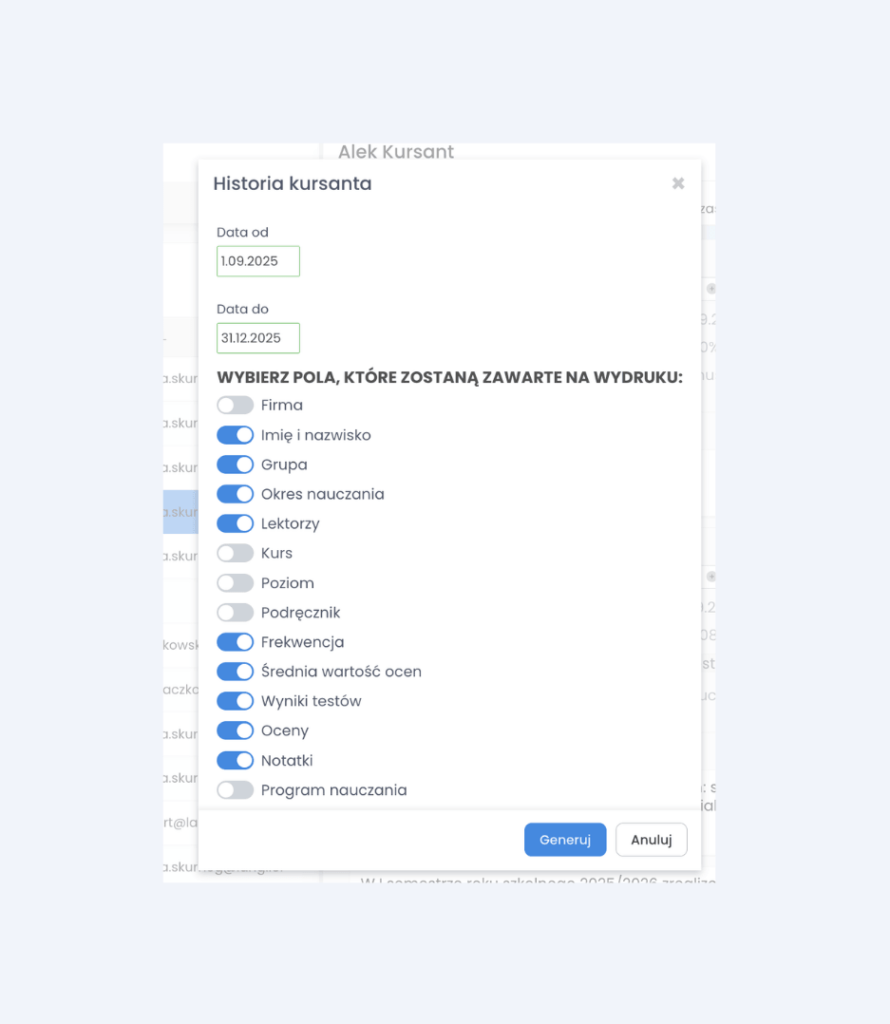Image resolution: width=890 pixels, height=1024 pixels.
Task: Enable the Program nauczania toggle
Action: pos(235,790)
